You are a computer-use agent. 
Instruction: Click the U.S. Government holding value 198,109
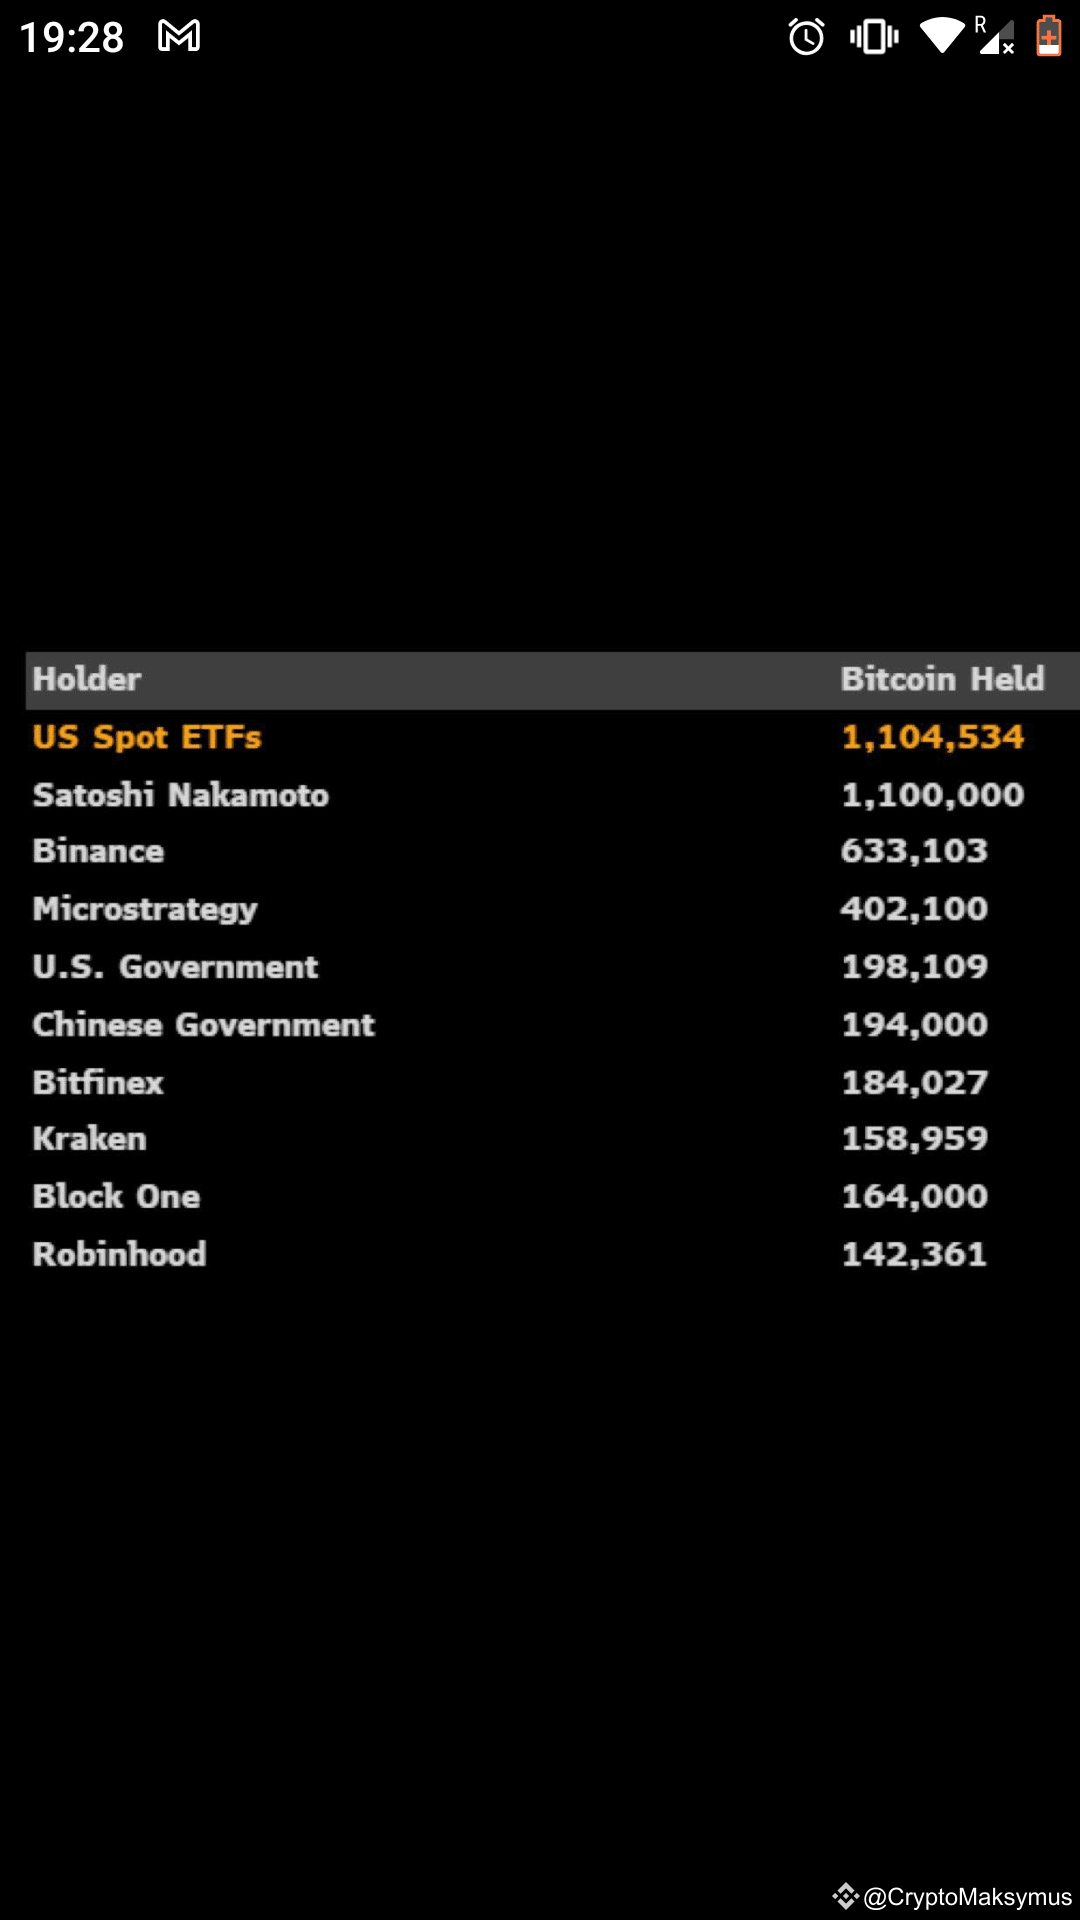[913, 967]
